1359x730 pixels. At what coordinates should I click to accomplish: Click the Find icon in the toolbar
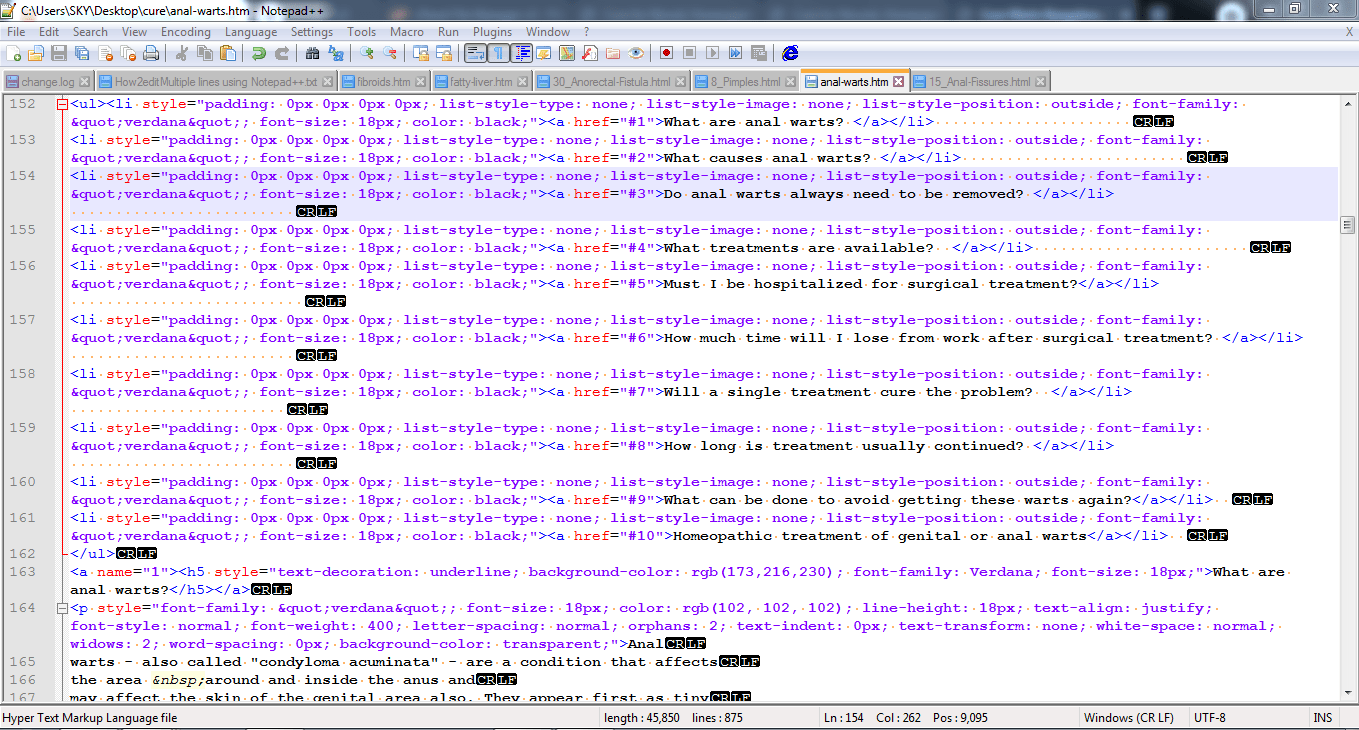pyautogui.click(x=312, y=53)
